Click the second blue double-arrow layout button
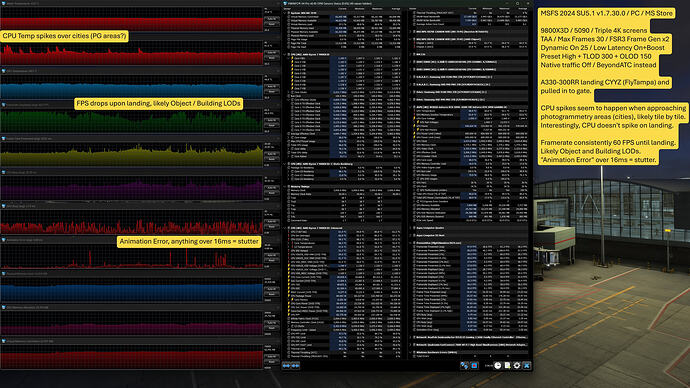Image resolution: width=690 pixels, height=388 pixels. pos(295,366)
